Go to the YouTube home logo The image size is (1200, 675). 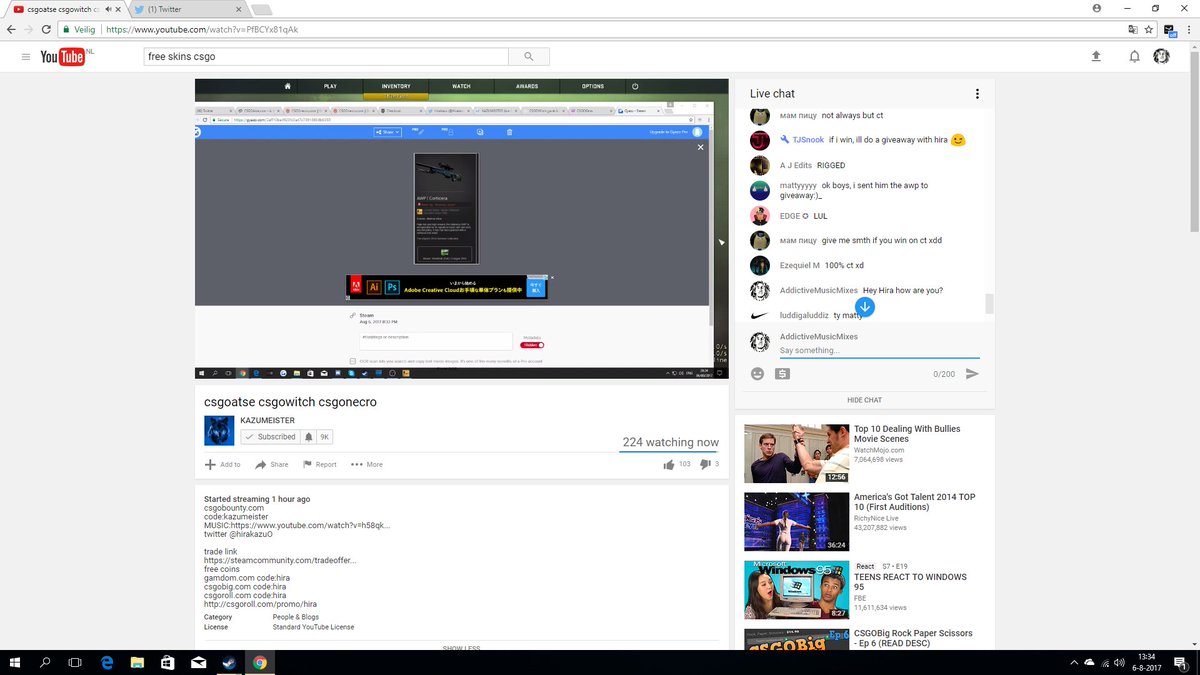click(62, 57)
